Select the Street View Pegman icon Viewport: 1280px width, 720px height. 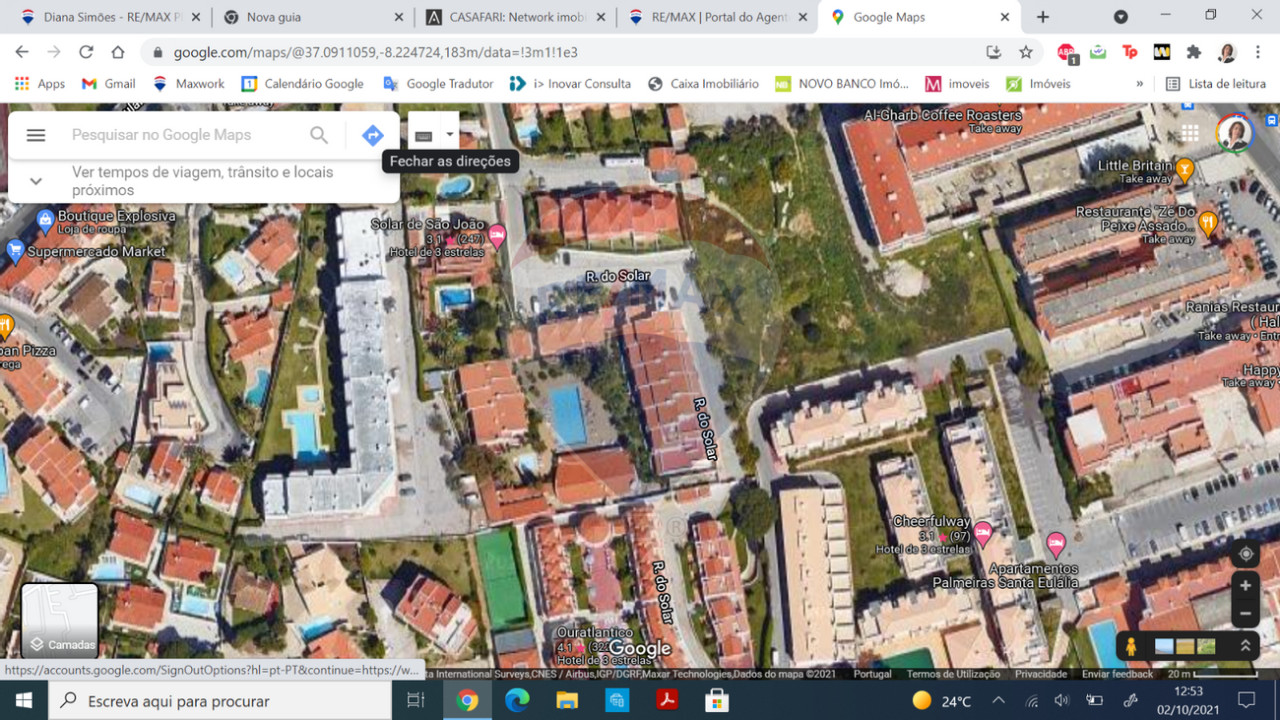pos(1131,646)
